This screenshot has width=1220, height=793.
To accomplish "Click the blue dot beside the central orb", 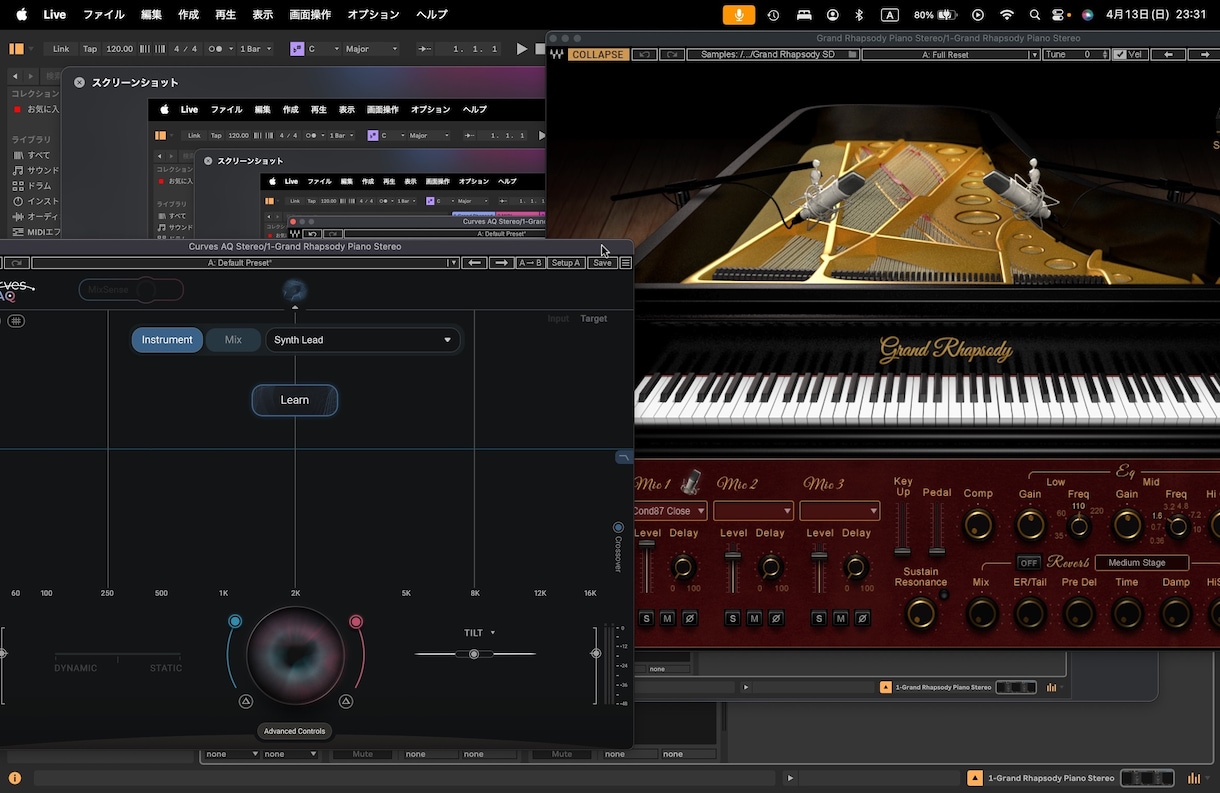I will coord(235,621).
